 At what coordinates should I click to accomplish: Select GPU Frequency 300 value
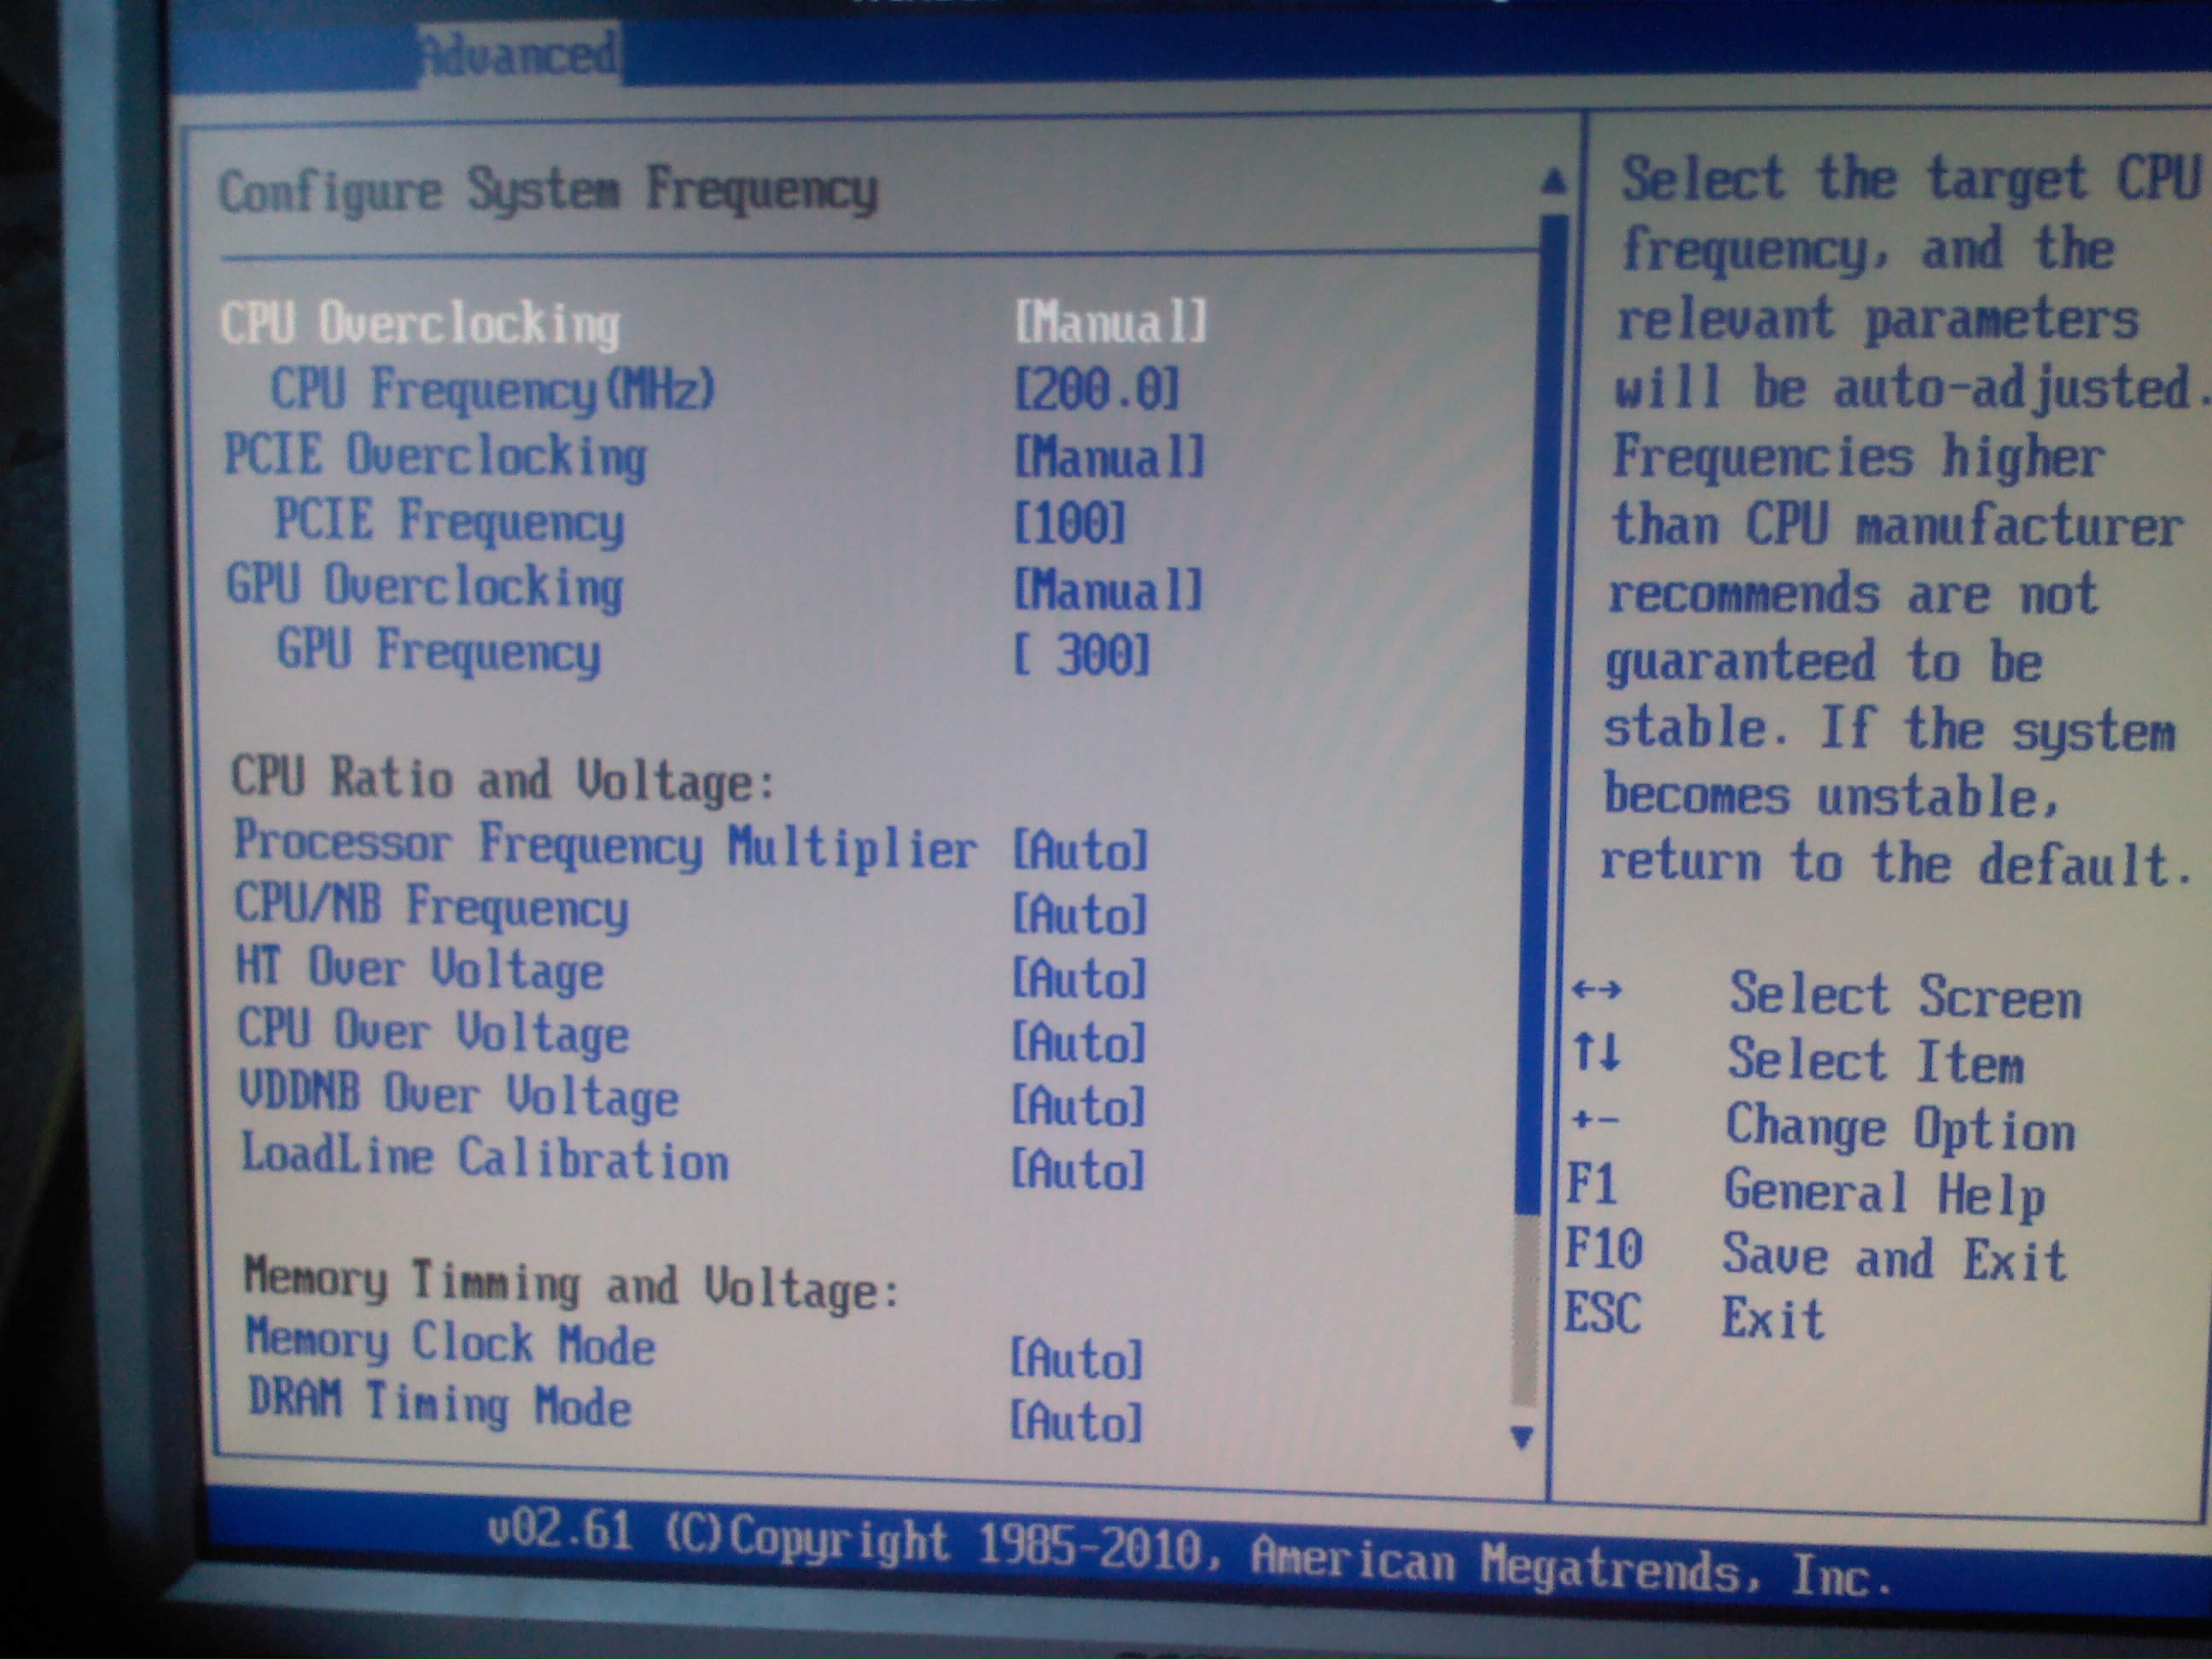1082,655
